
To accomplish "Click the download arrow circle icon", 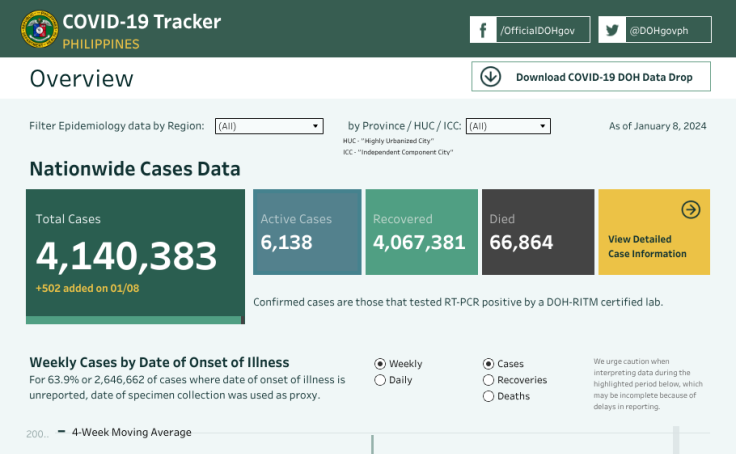I will tap(490, 77).
